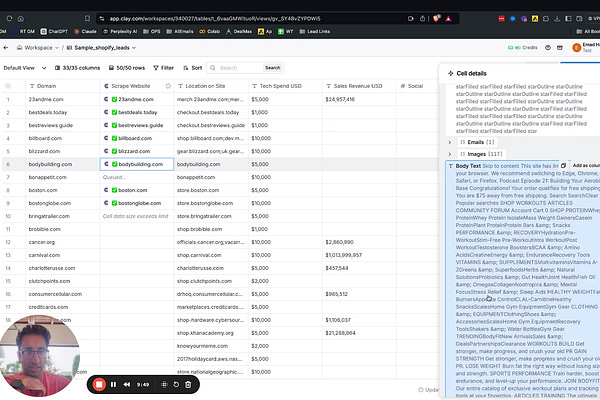Open the Credits indicator
Image resolution: width=600 pixels, height=400 pixels.
[x=522, y=48]
